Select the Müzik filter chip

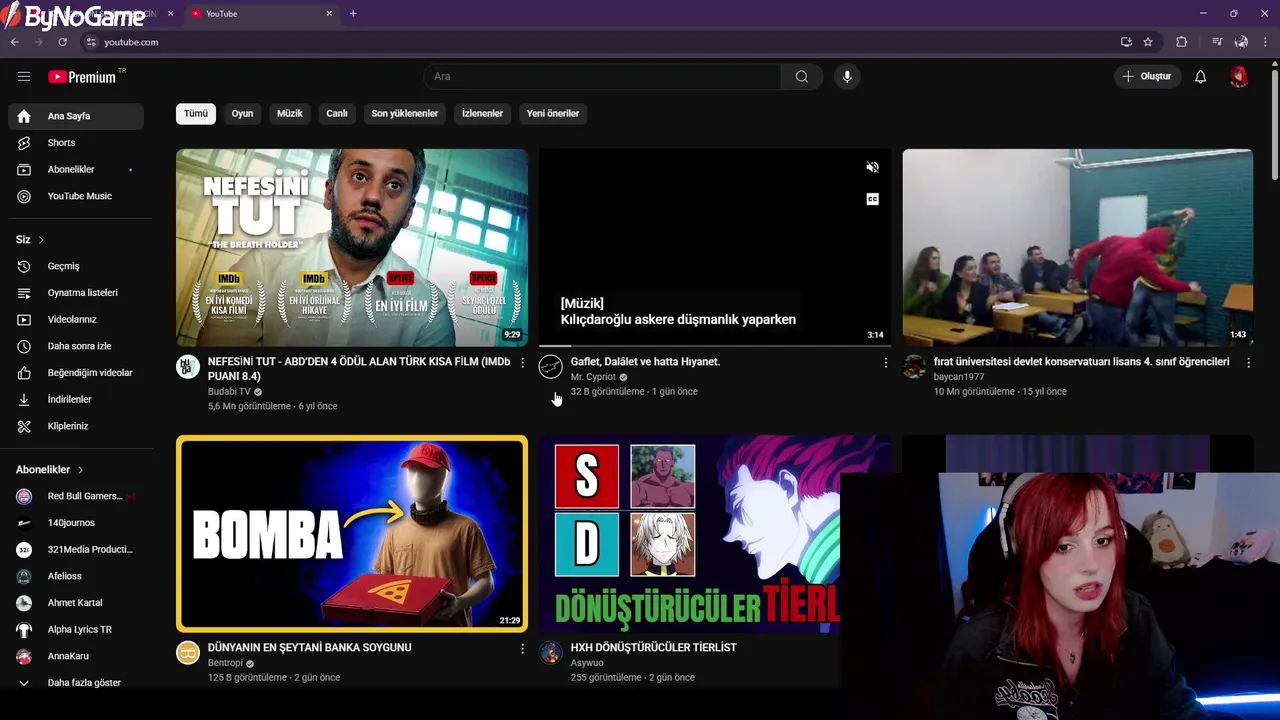click(289, 113)
